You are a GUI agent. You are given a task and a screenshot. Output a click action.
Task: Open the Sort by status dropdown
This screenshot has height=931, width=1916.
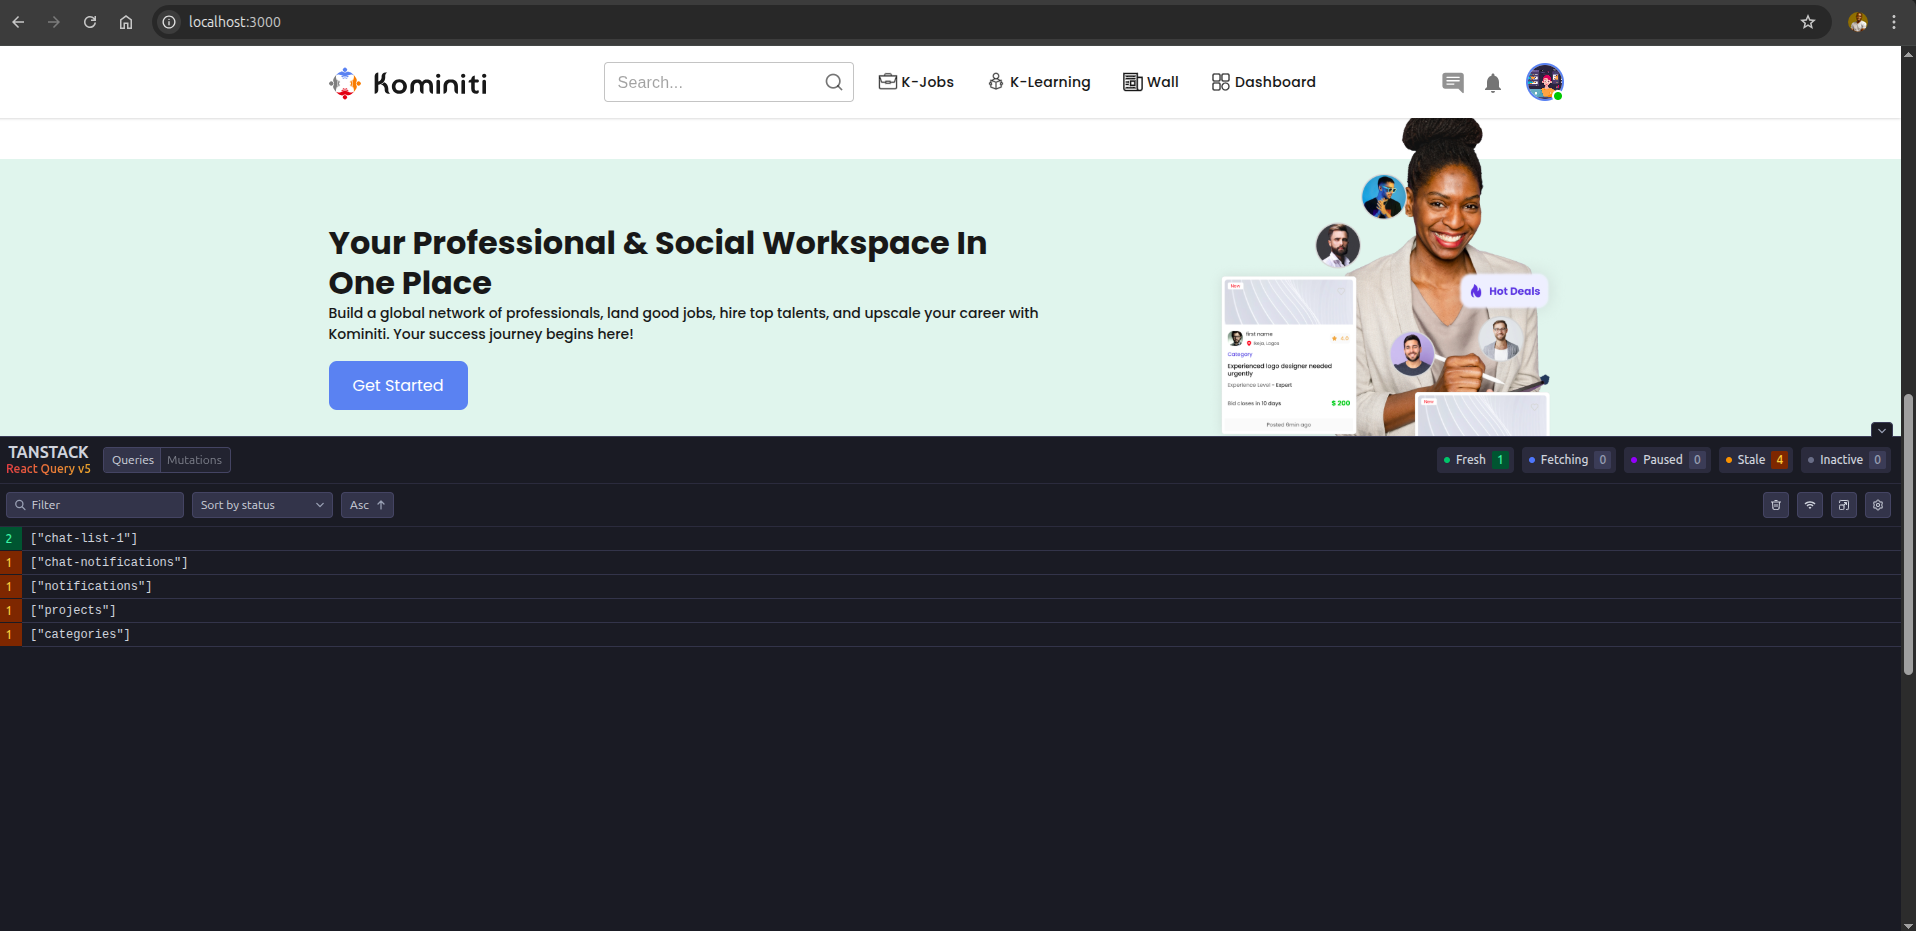pyautogui.click(x=262, y=505)
